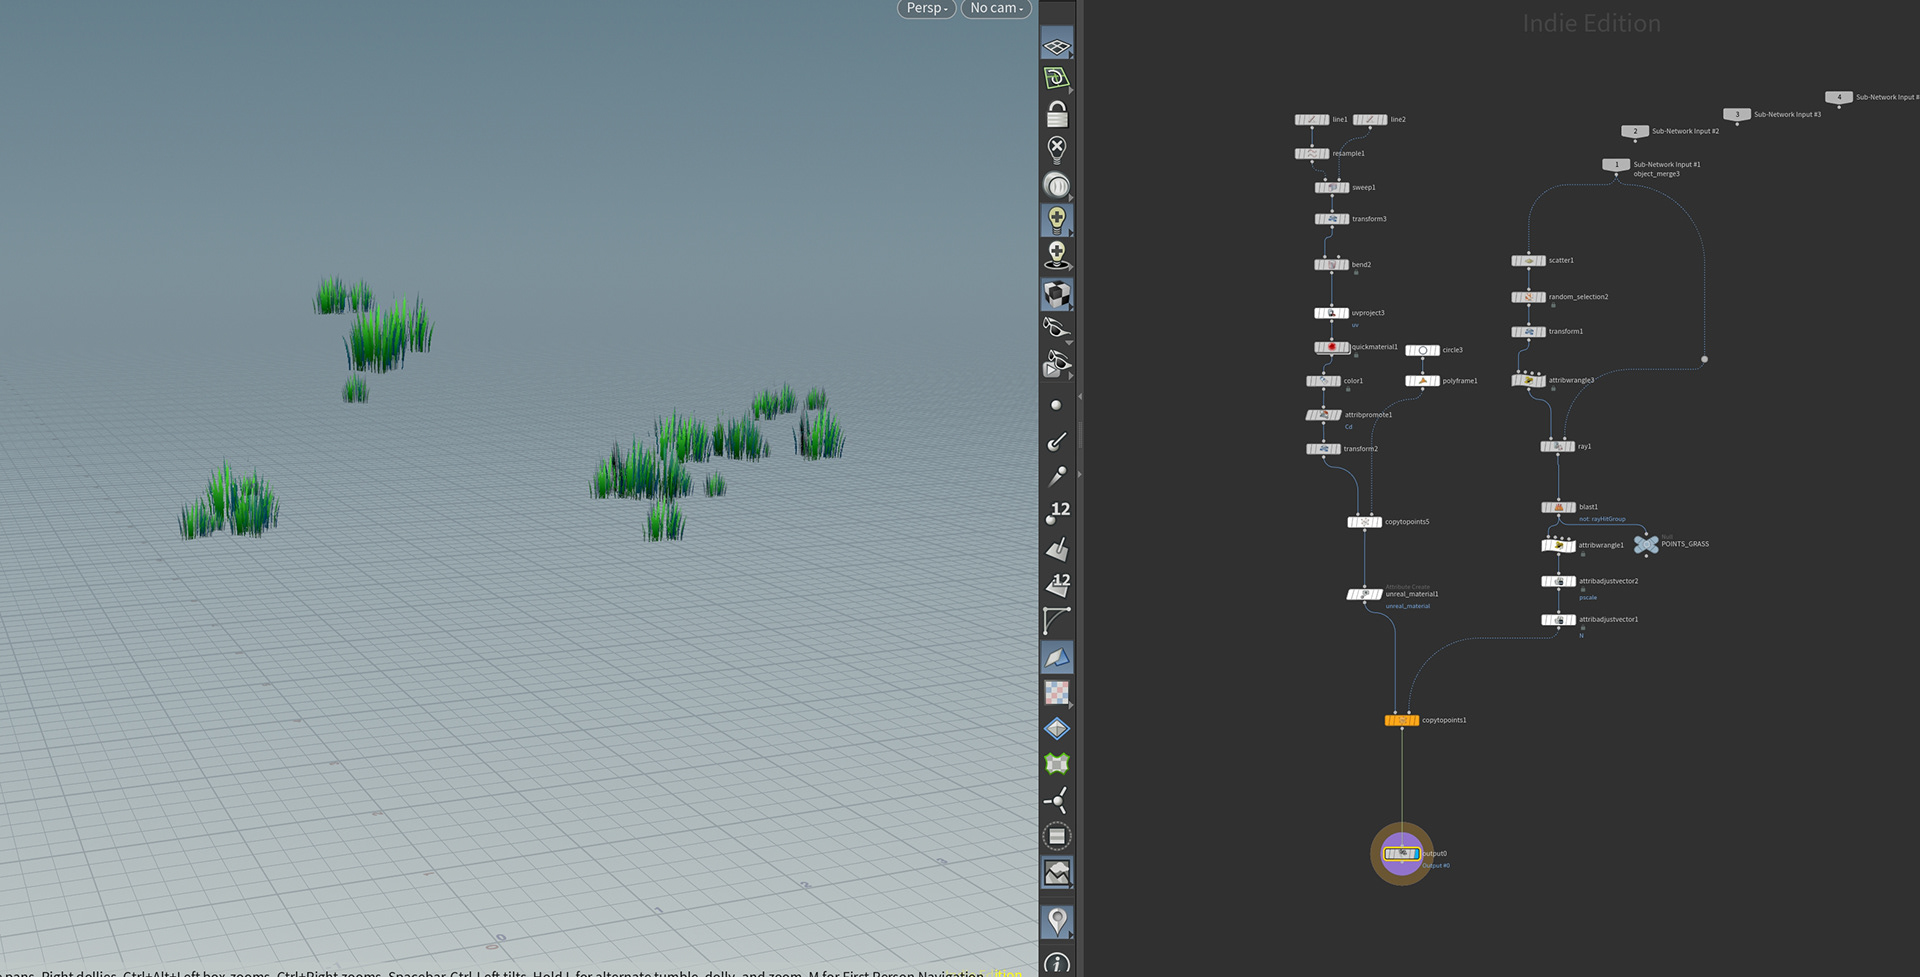
Task: Toggle display point normals icon
Action: pos(1057,441)
